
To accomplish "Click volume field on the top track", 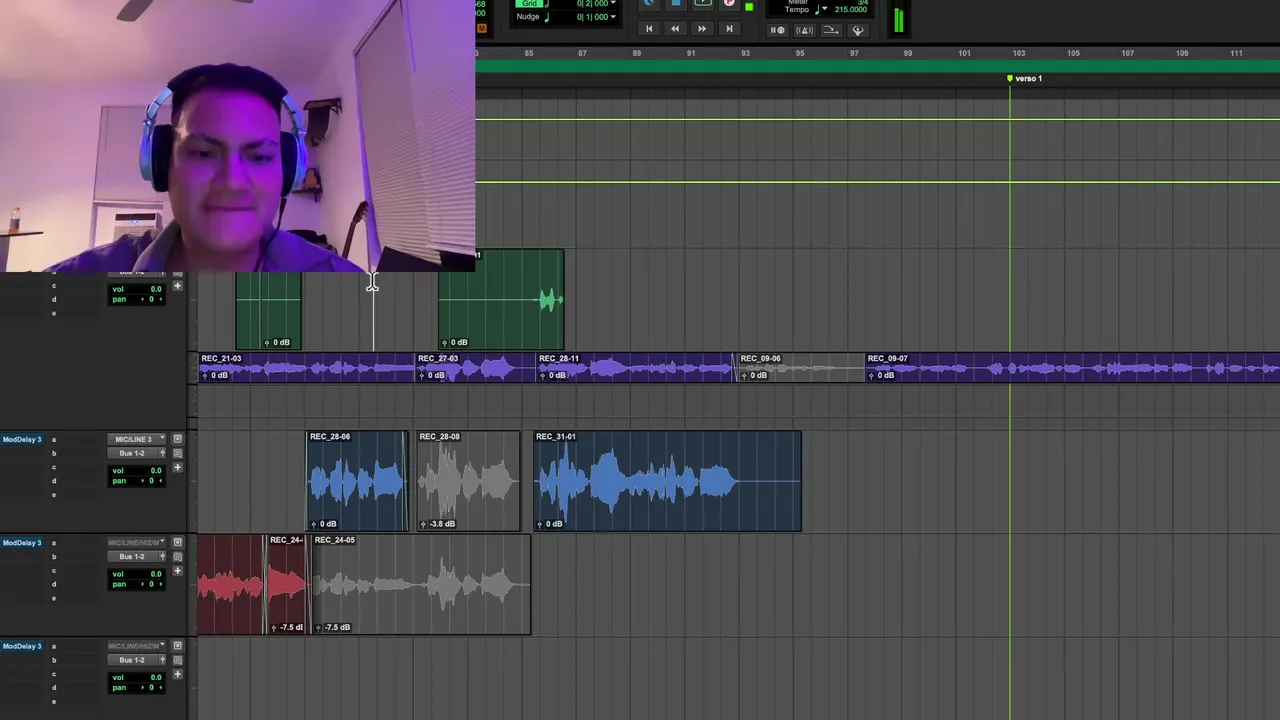I will [137, 289].
